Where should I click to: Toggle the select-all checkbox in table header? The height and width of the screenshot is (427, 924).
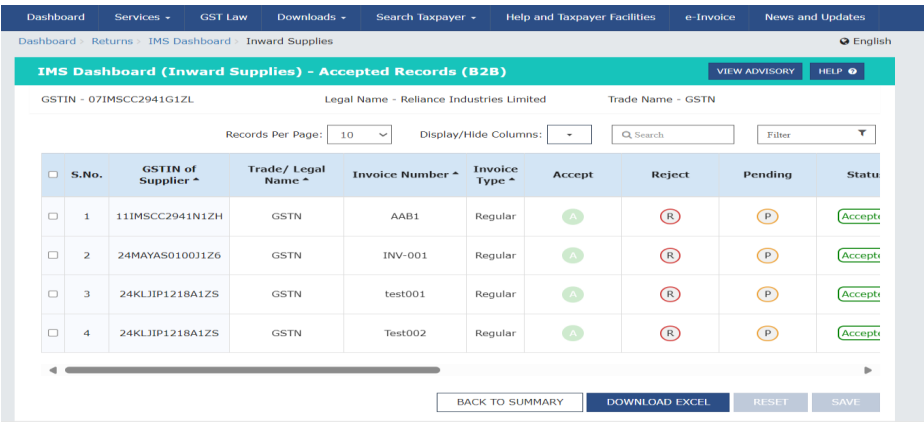[x=53, y=175]
